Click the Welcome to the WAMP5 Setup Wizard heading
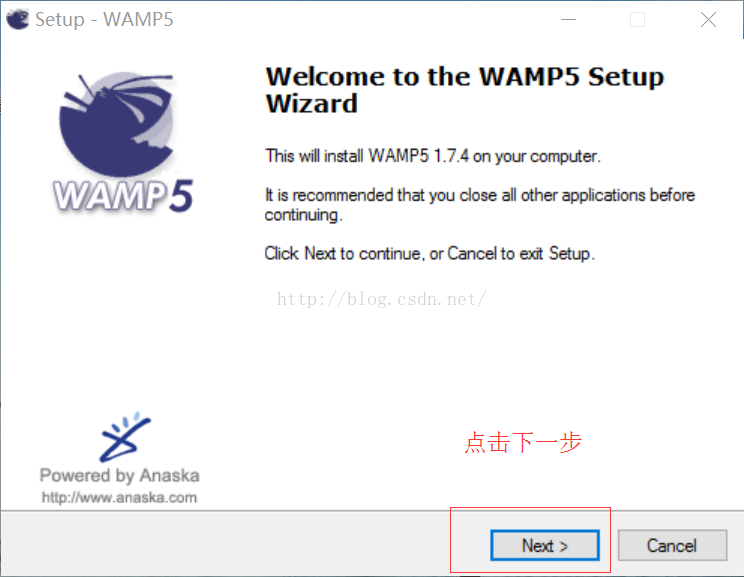The width and height of the screenshot is (744, 577). click(464, 90)
